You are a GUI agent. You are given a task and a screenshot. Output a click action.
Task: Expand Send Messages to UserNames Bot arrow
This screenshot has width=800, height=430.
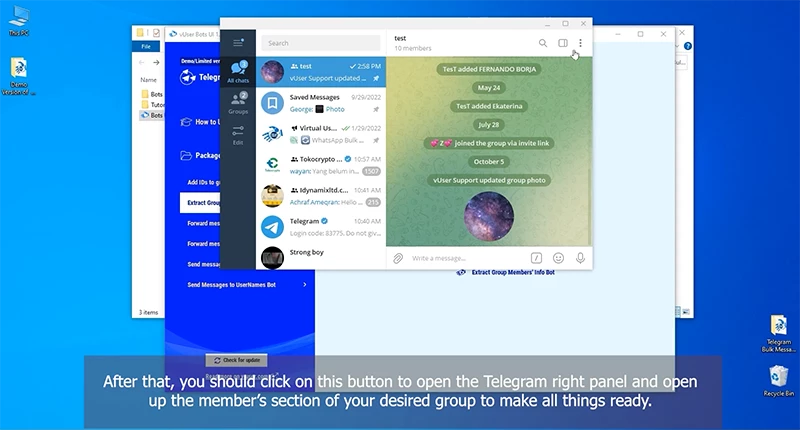pyautogui.click(x=305, y=285)
